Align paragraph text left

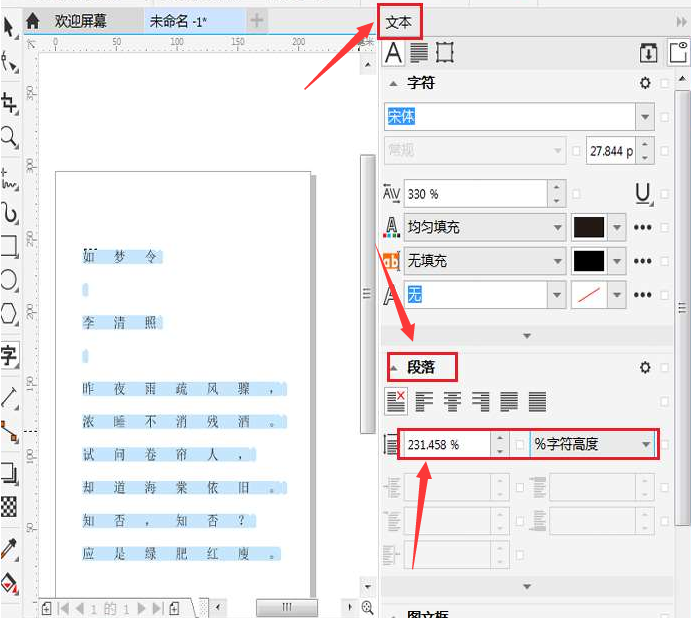pyautogui.click(x=424, y=402)
